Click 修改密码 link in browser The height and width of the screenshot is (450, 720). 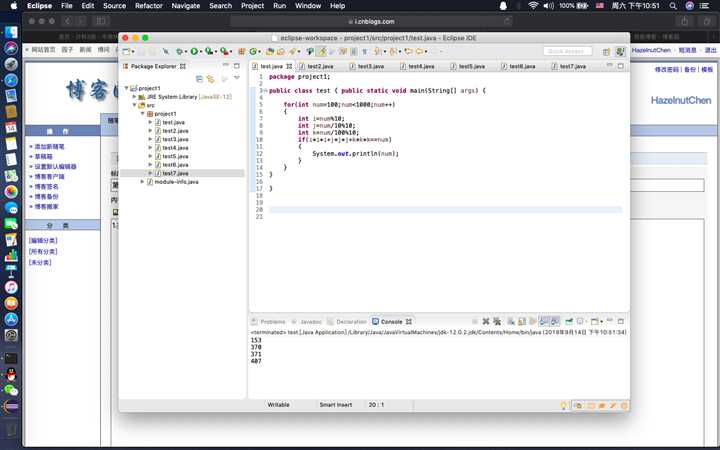[667, 69]
